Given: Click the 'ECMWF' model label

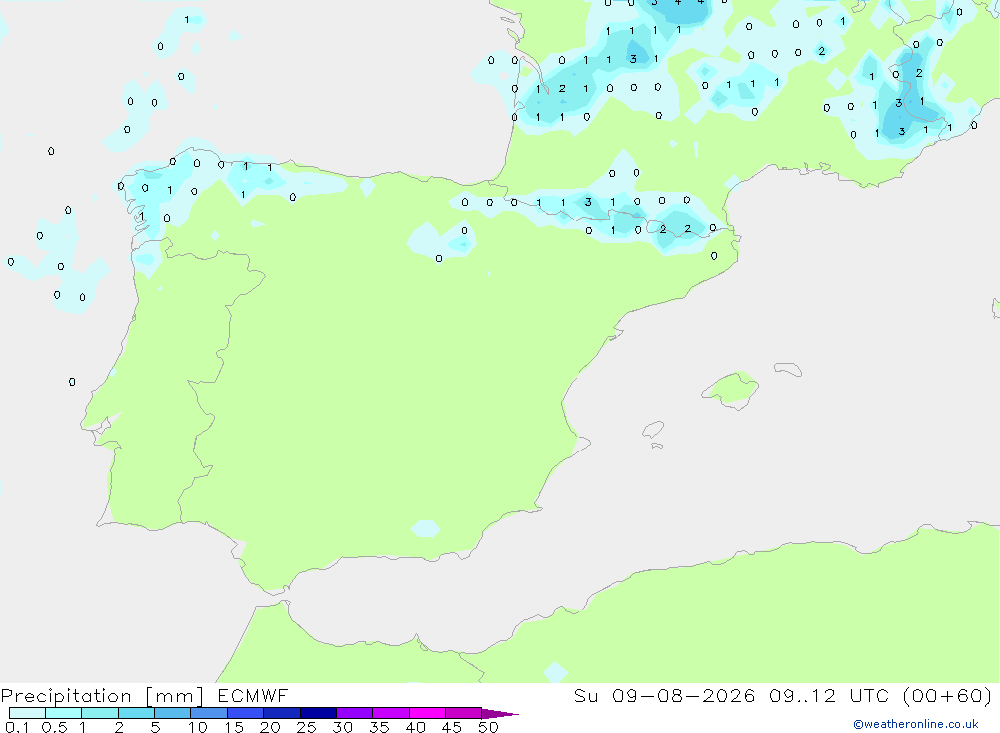Looking at the screenshot, I should tap(253, 695).
